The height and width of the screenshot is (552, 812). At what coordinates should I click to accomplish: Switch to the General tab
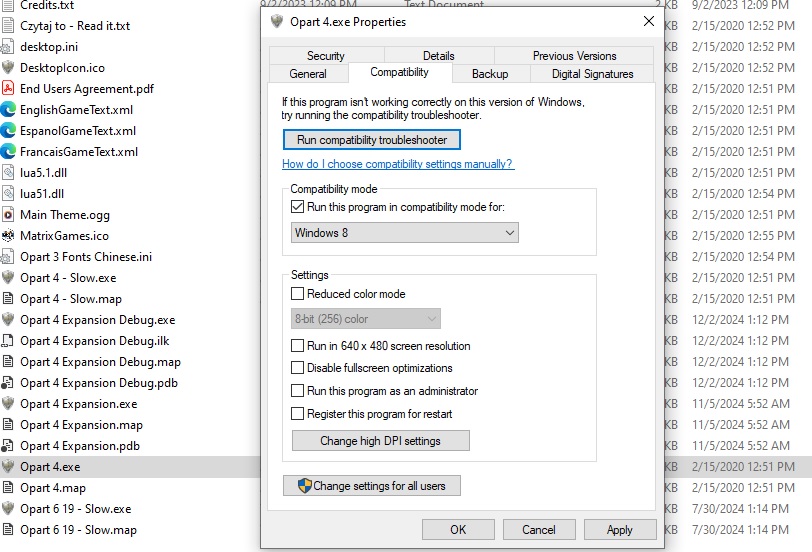308,74
